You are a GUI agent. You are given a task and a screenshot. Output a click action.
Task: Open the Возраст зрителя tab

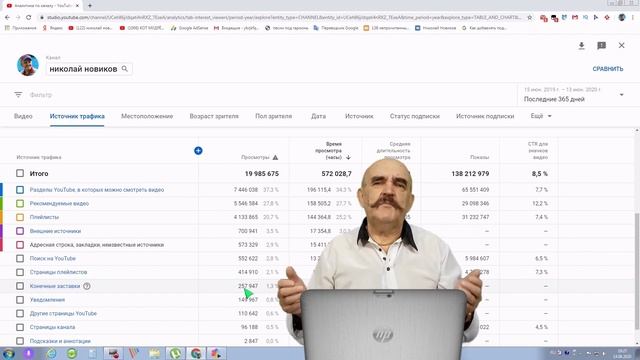click(214, 116)
